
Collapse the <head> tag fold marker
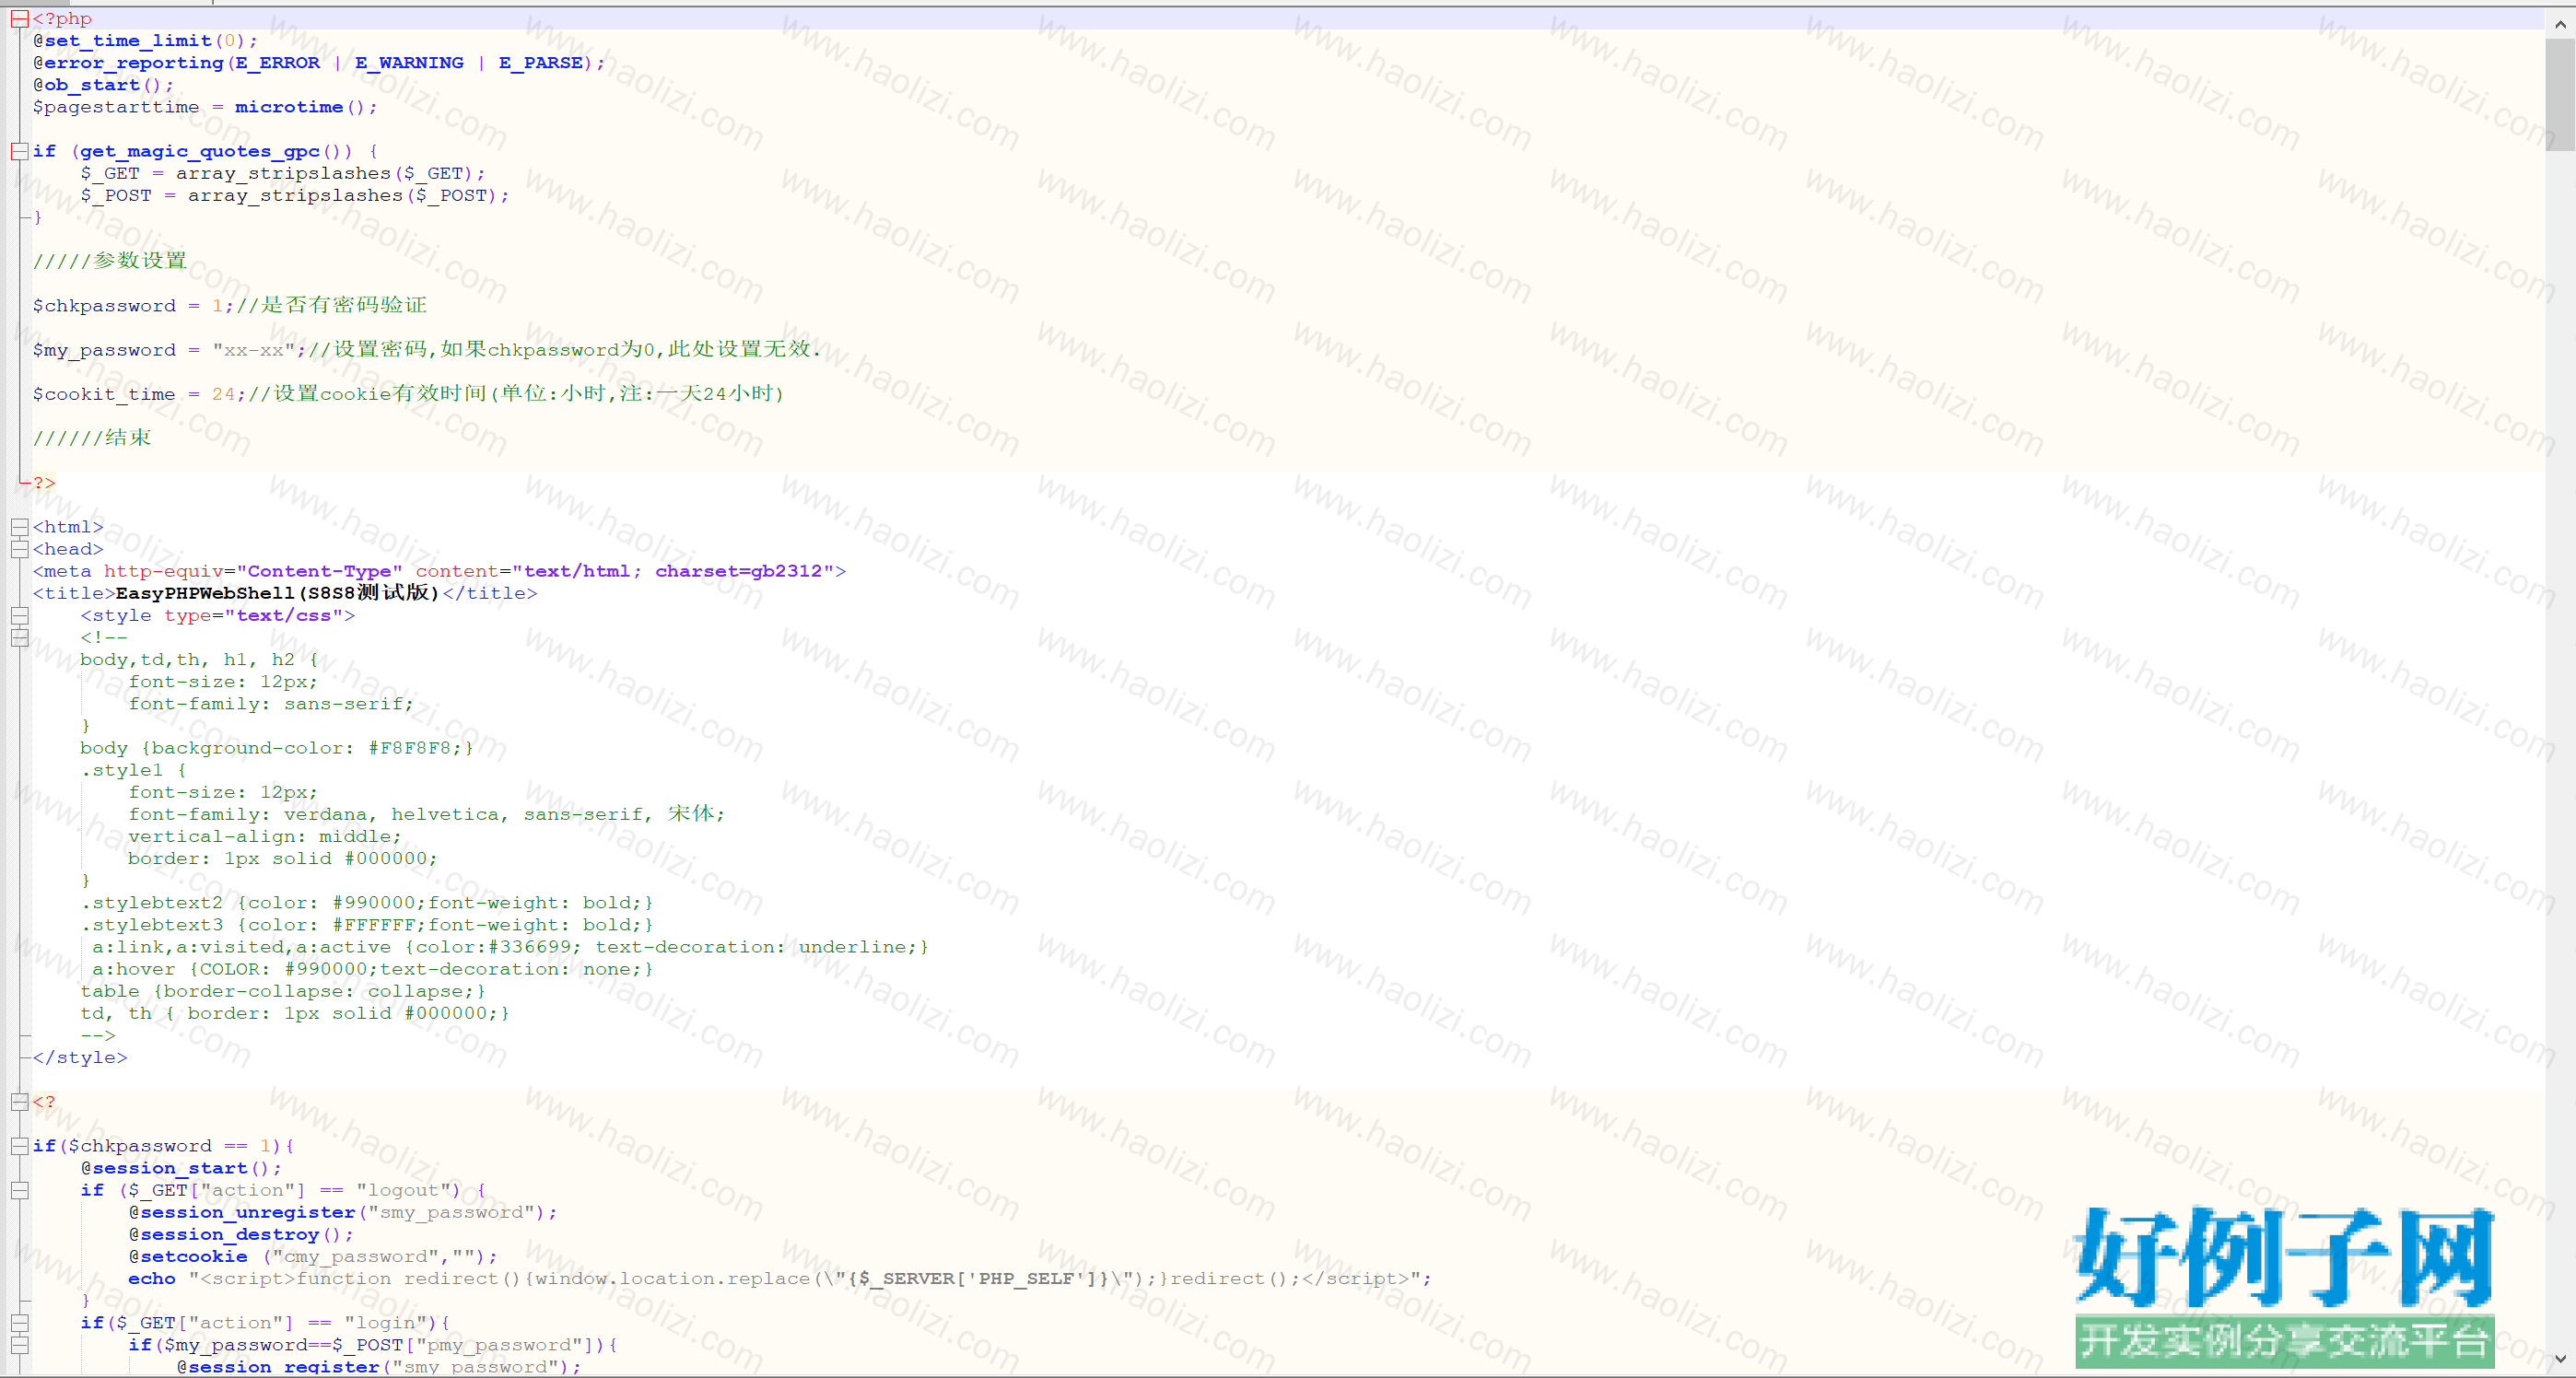coord(19,549)
